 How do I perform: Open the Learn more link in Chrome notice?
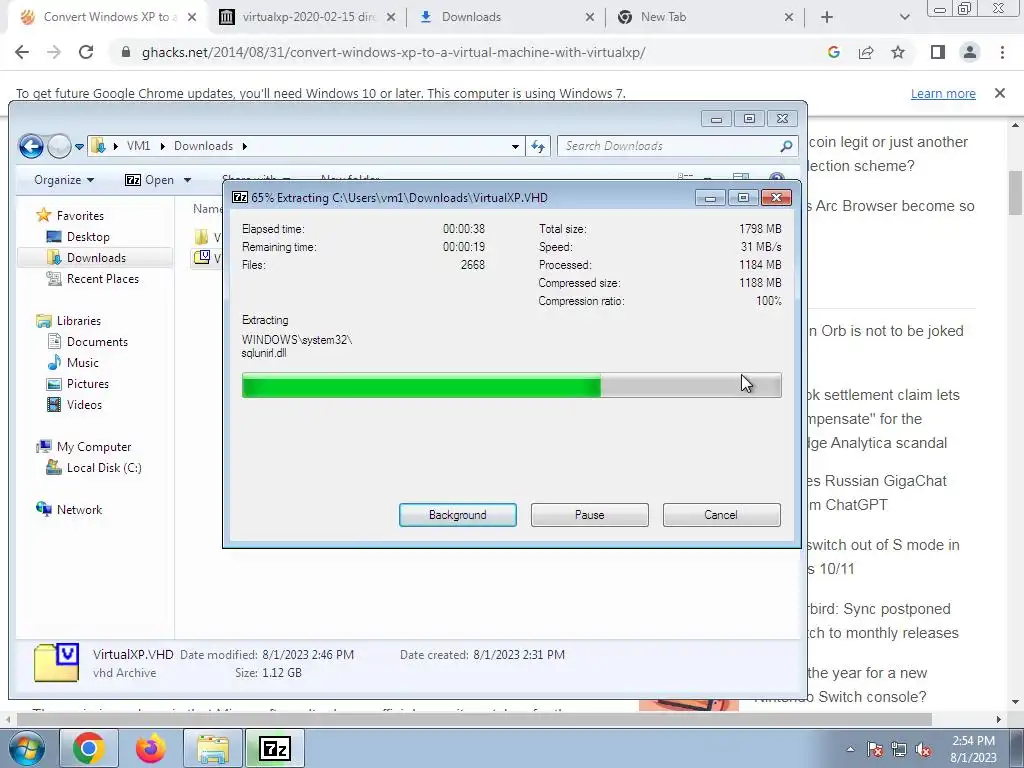(943, 93)
